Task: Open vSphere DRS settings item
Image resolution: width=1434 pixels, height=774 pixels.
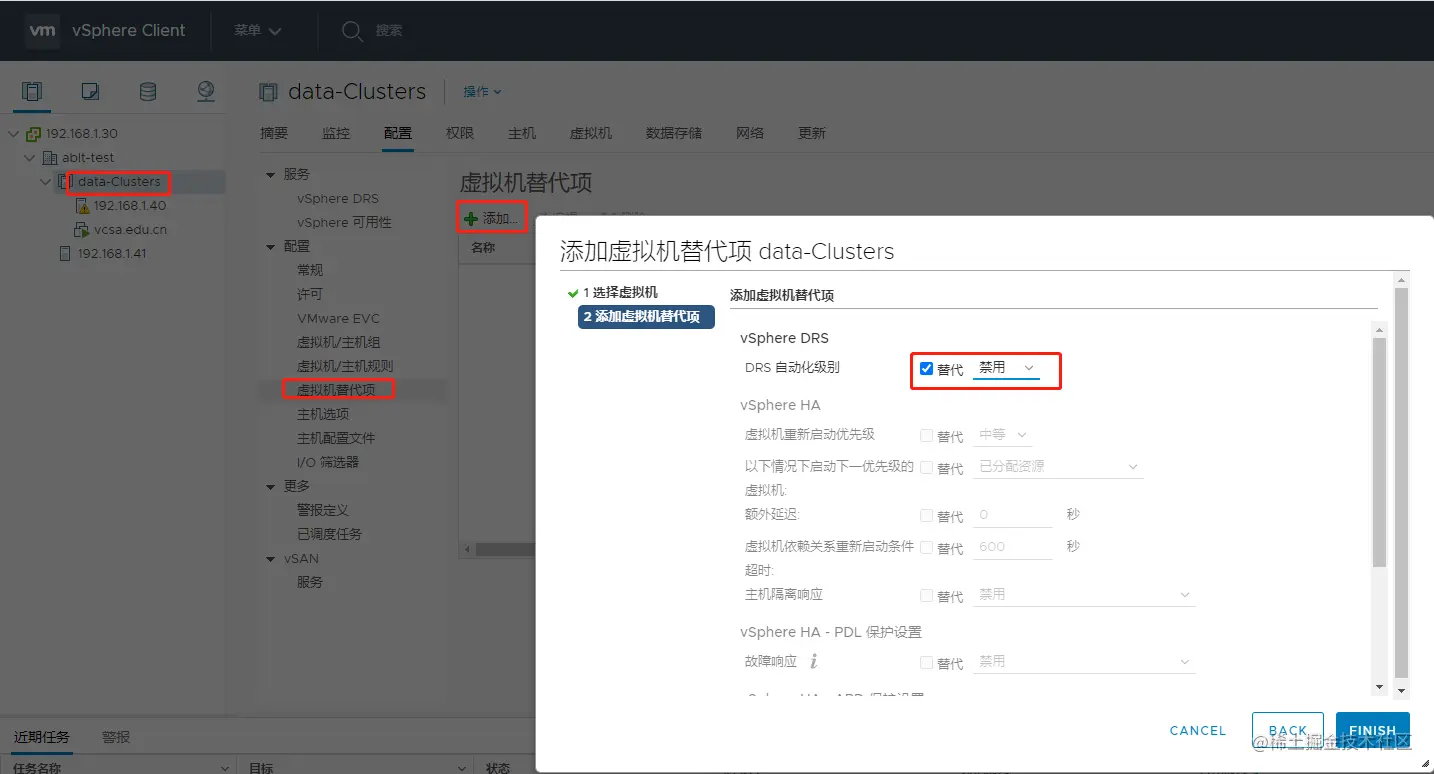Action: pyautogui.click(x=338, y=199)
